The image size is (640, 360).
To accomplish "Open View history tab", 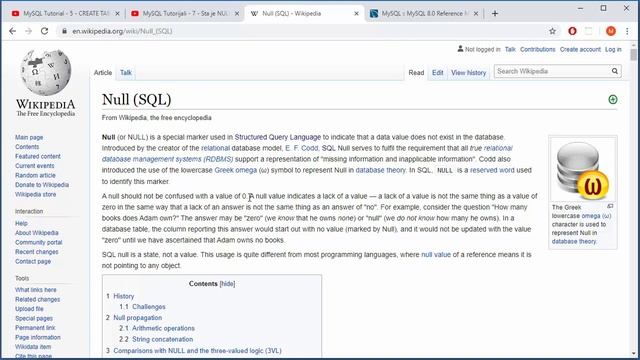I will pyautogui.click(x=469, y=73).
